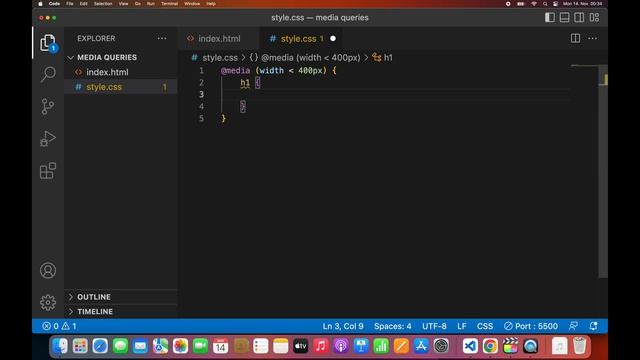Screen dimensions: 640x360
Task: Open Finder from the dock
Action: (60, 346)
